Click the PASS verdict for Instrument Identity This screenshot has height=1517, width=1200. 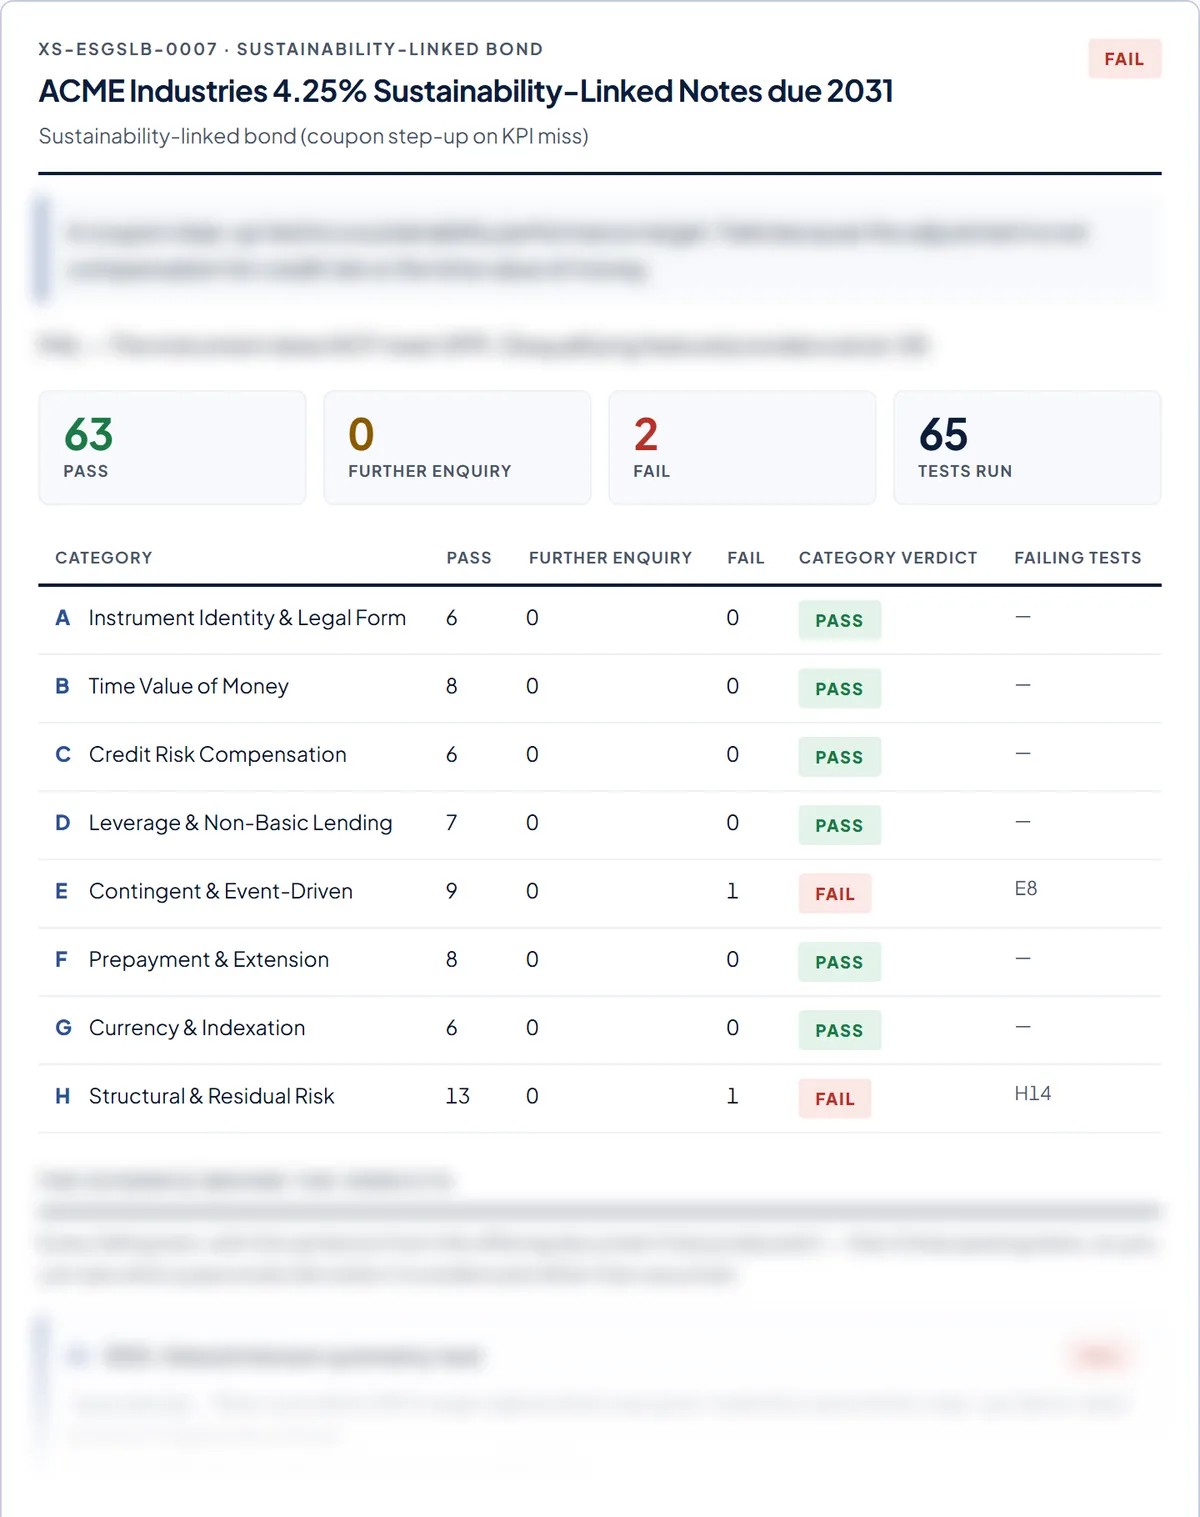839,620
